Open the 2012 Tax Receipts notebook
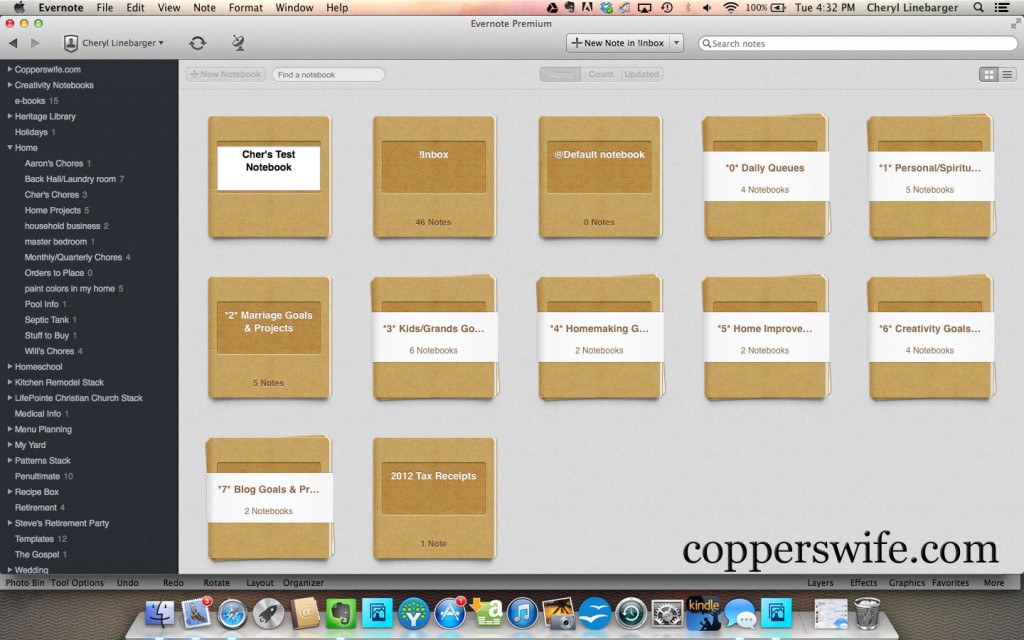 pos(434,498)
